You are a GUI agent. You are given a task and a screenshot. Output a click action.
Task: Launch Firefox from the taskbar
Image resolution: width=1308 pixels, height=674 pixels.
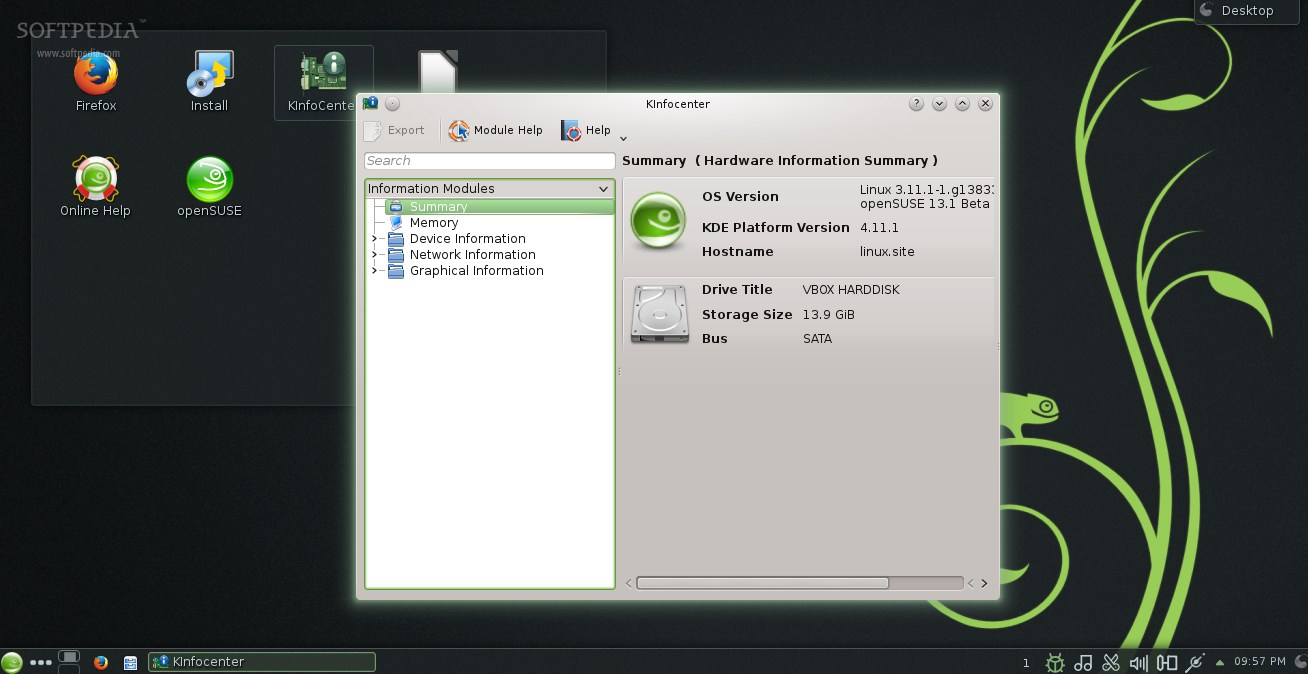pos(100,662)
